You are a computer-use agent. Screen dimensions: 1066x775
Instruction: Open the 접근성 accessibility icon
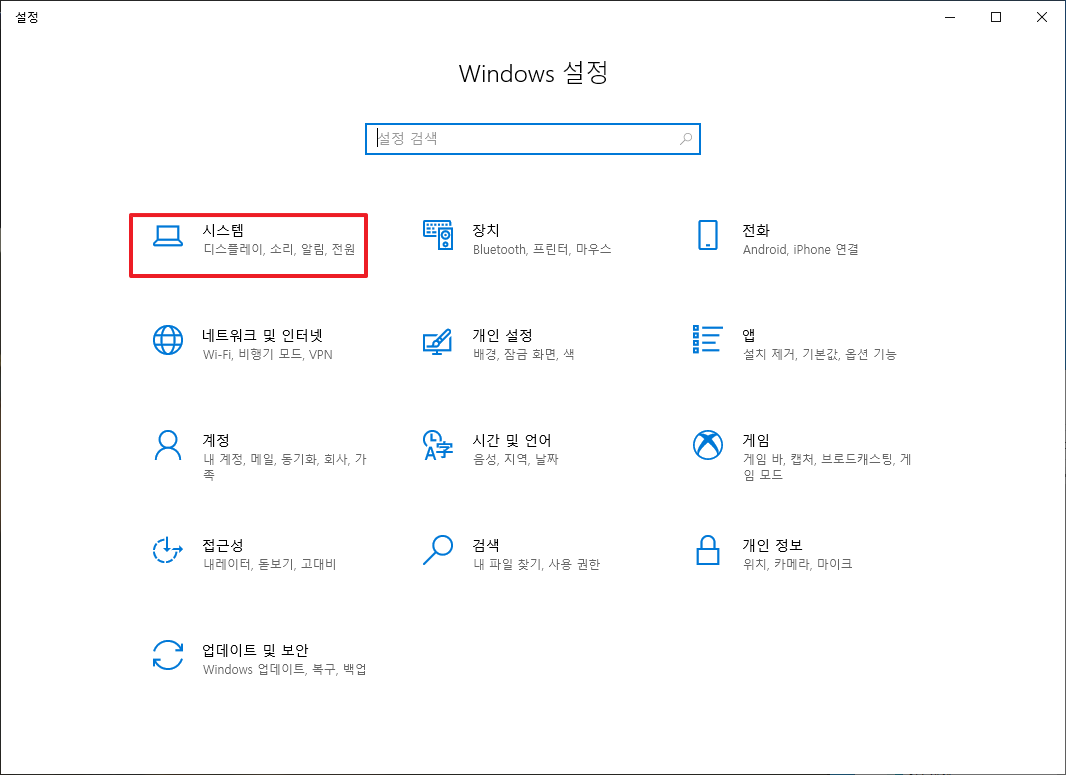(x=167, y=550)
